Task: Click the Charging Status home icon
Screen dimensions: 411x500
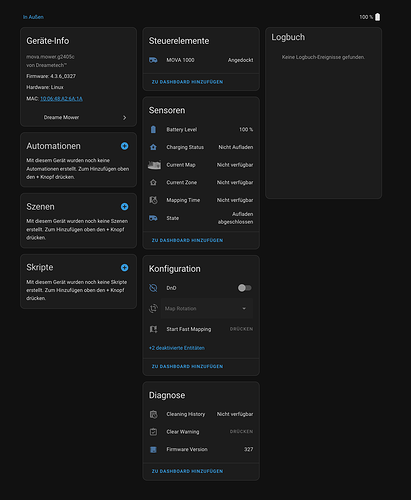Action: click(153, 147)
